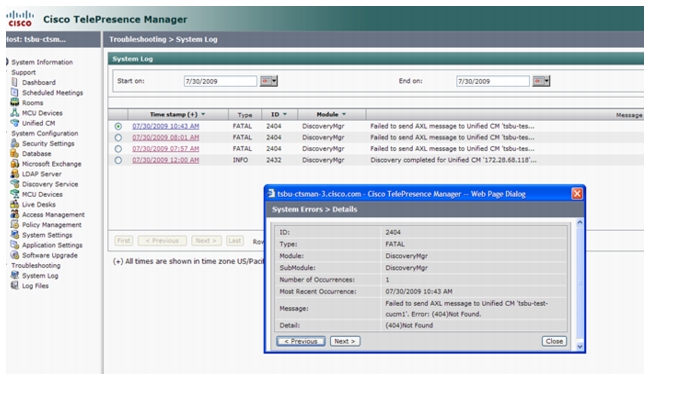Open the End on calendar picker
This screenshot has width=681, height=393.
[x=541, y=81]
